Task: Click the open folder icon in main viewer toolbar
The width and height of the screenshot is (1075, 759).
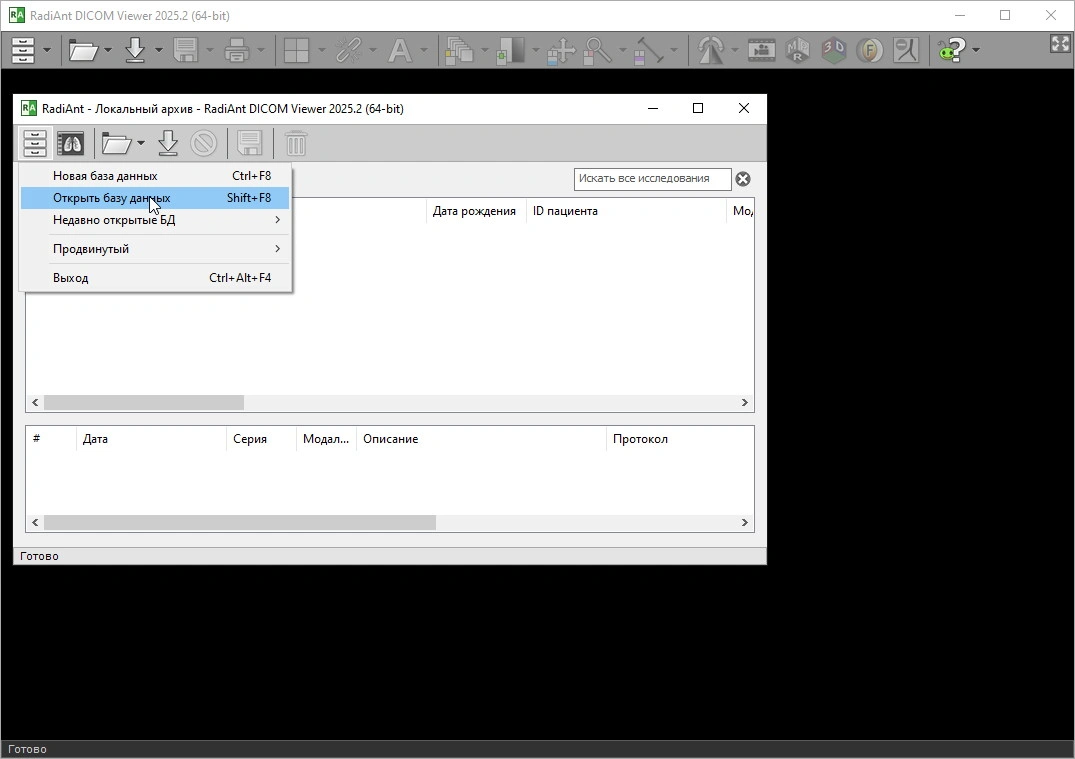Action: pyautogui.click(x=84, y=50)
